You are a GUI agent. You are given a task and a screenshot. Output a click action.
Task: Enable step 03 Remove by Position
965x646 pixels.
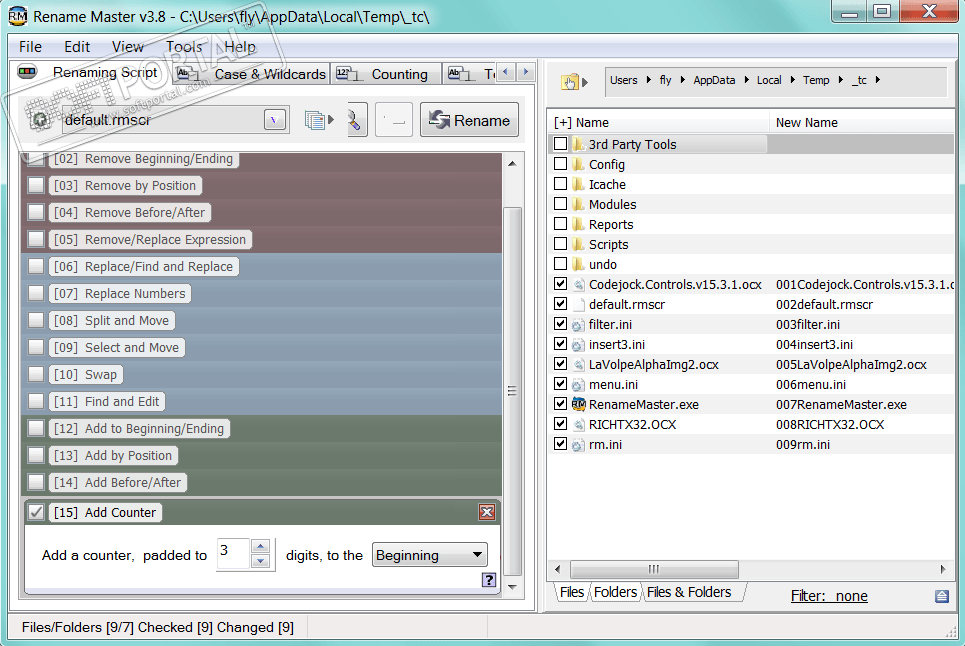point(36,185)
